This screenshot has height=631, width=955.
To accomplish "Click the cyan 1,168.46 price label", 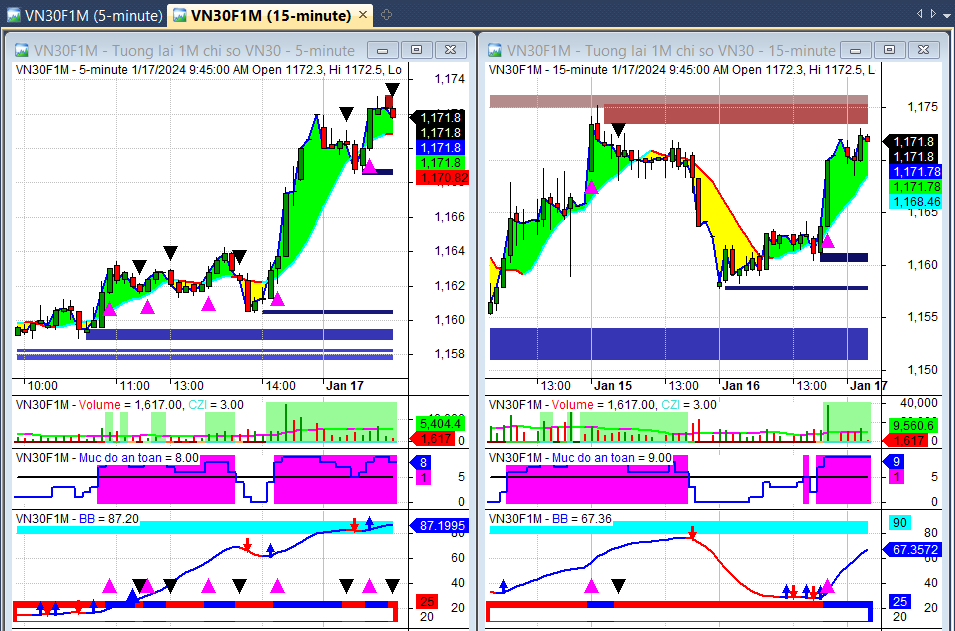I will coord(915,202).
